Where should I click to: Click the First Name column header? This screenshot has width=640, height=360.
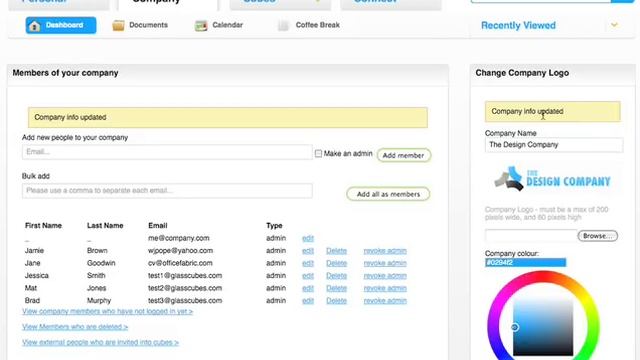tap(43, 226)
